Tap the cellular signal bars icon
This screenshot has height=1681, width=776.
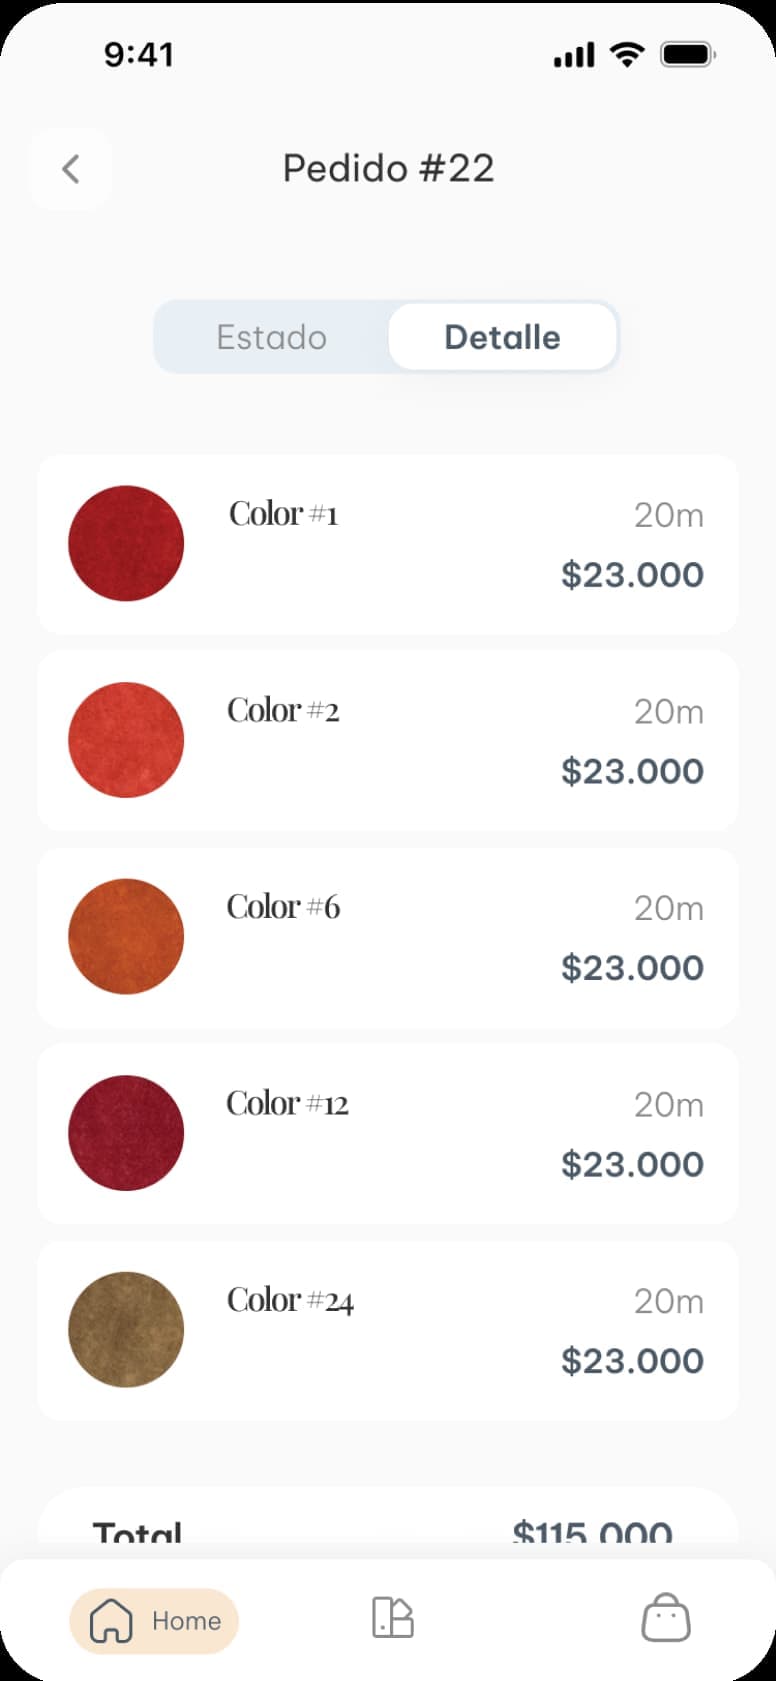tap(574, 55)
